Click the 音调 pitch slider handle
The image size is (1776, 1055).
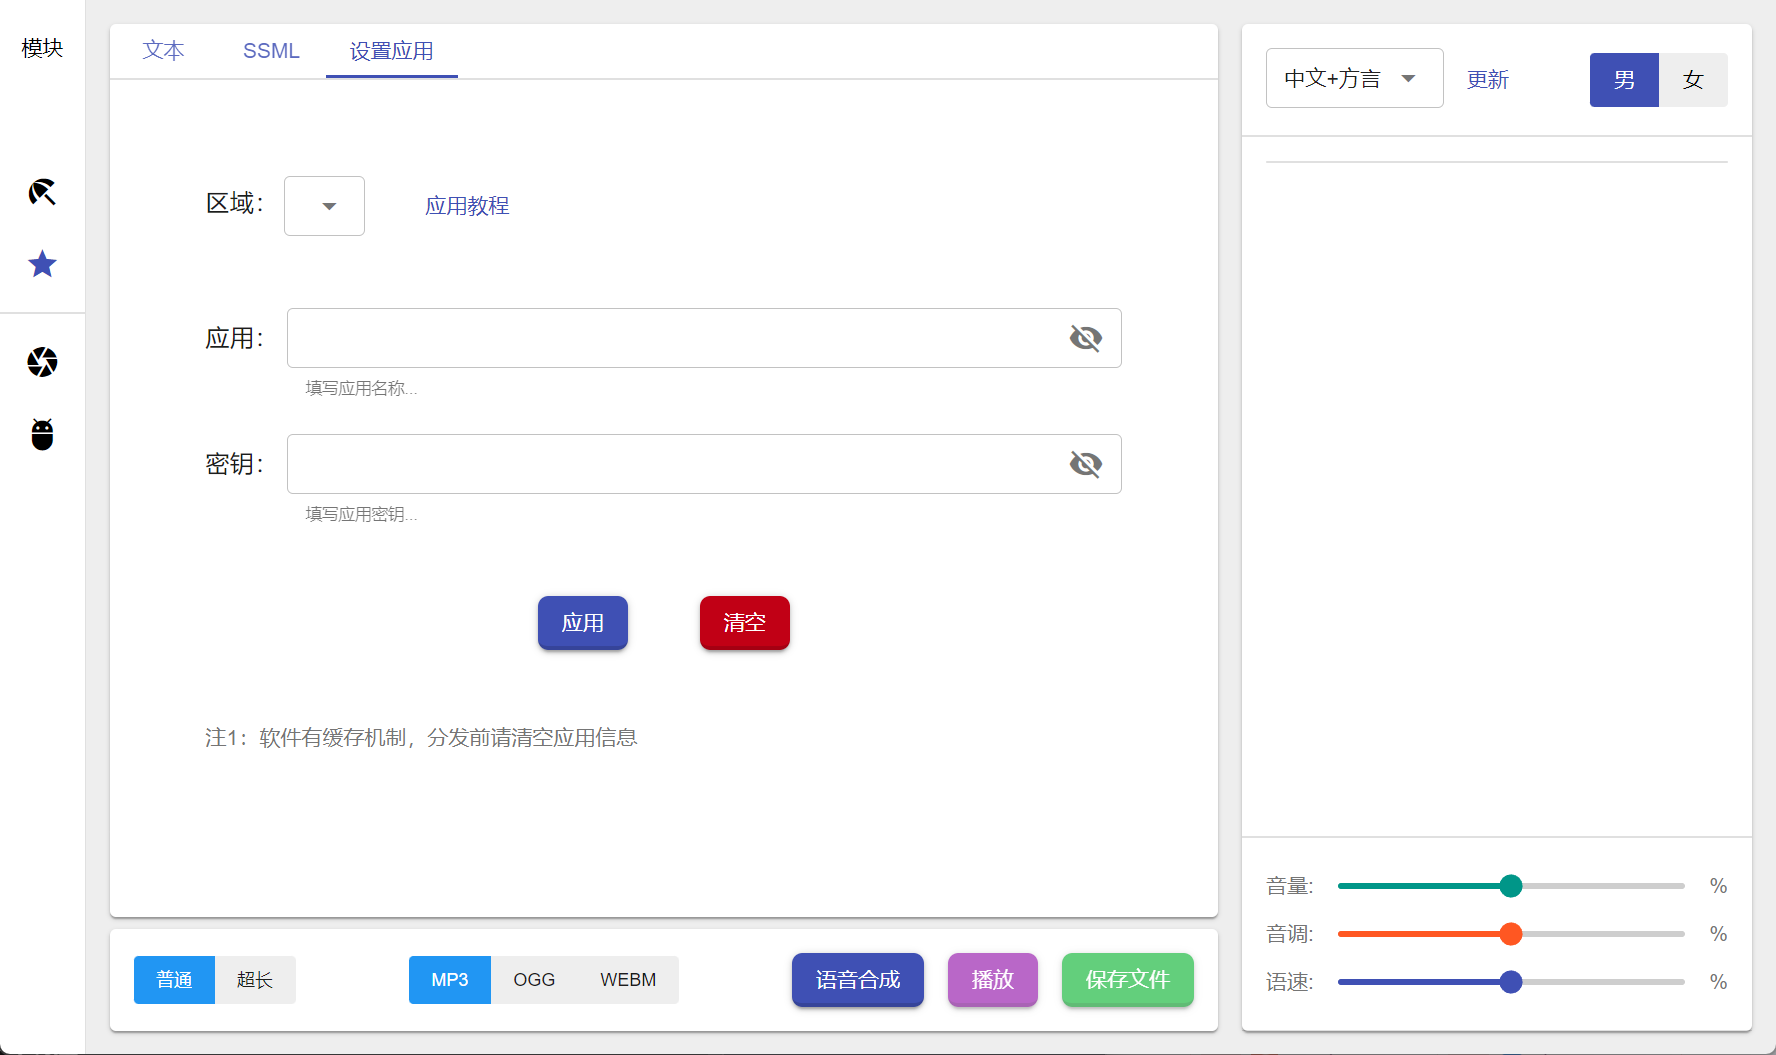click(x=1511, y=934)
